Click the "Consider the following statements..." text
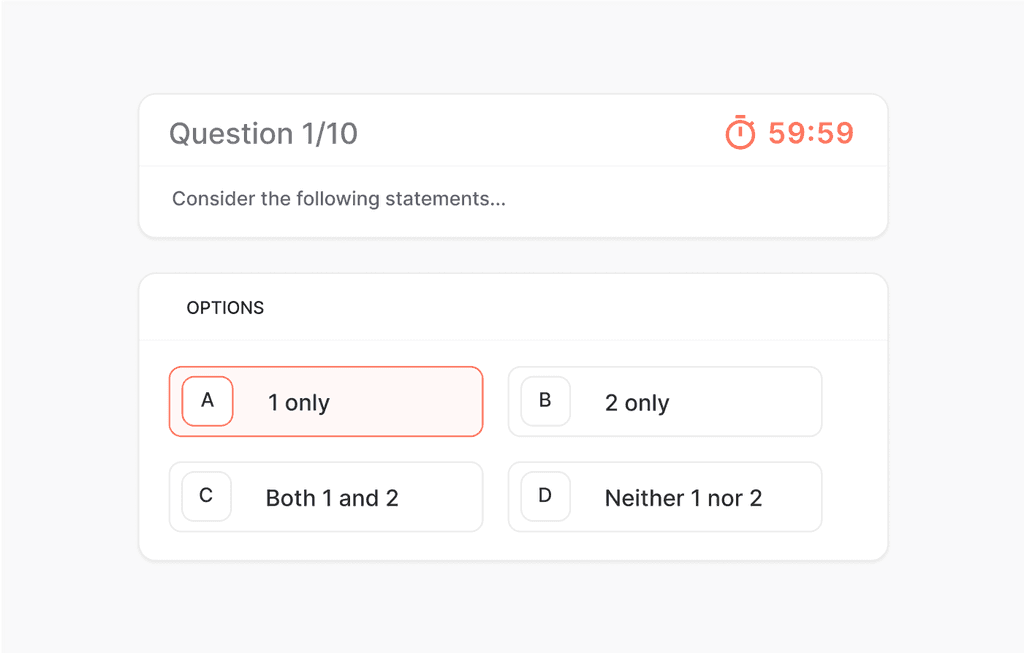Screen dimensions: 1024x653 (x=339, y=199)
